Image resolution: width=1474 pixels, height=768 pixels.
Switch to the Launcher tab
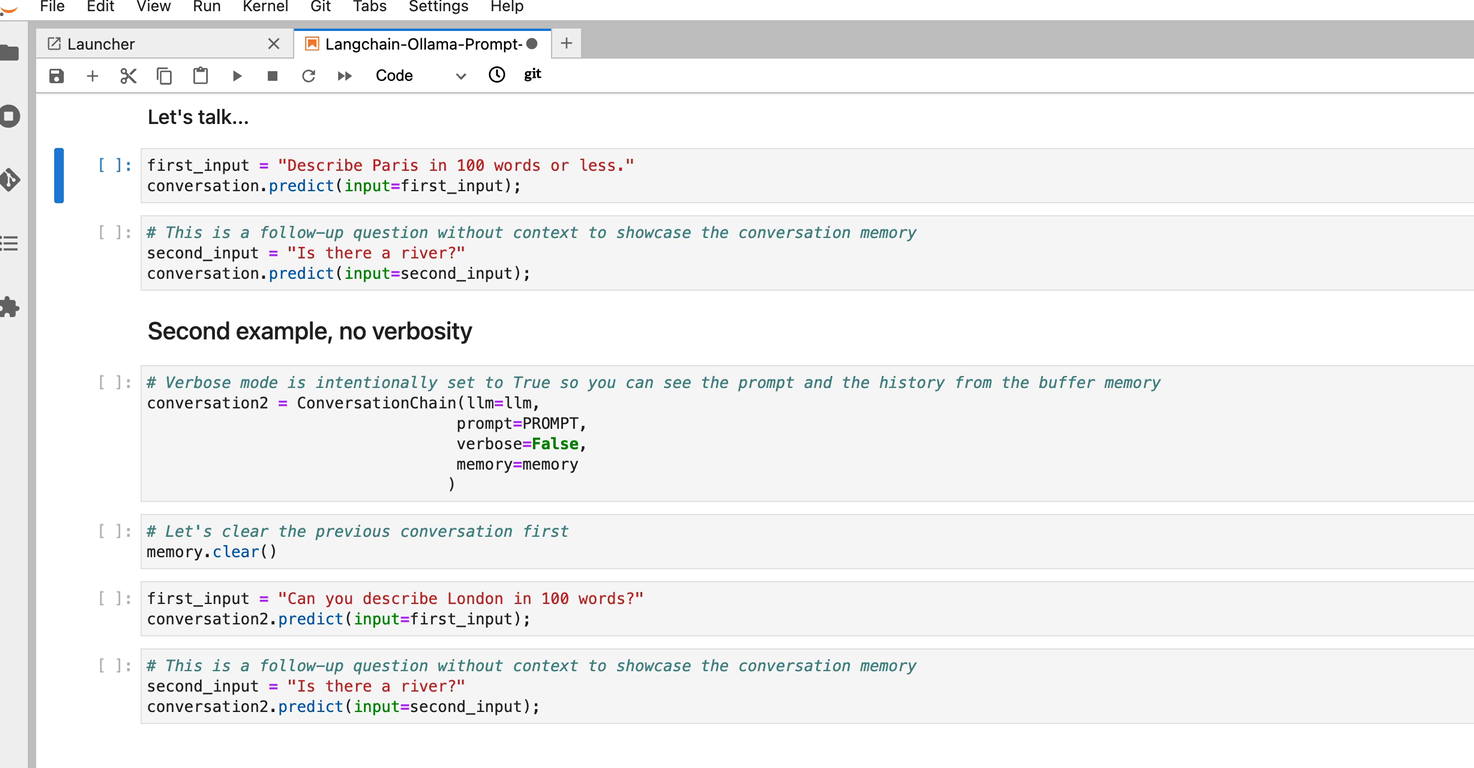[165, 44]
